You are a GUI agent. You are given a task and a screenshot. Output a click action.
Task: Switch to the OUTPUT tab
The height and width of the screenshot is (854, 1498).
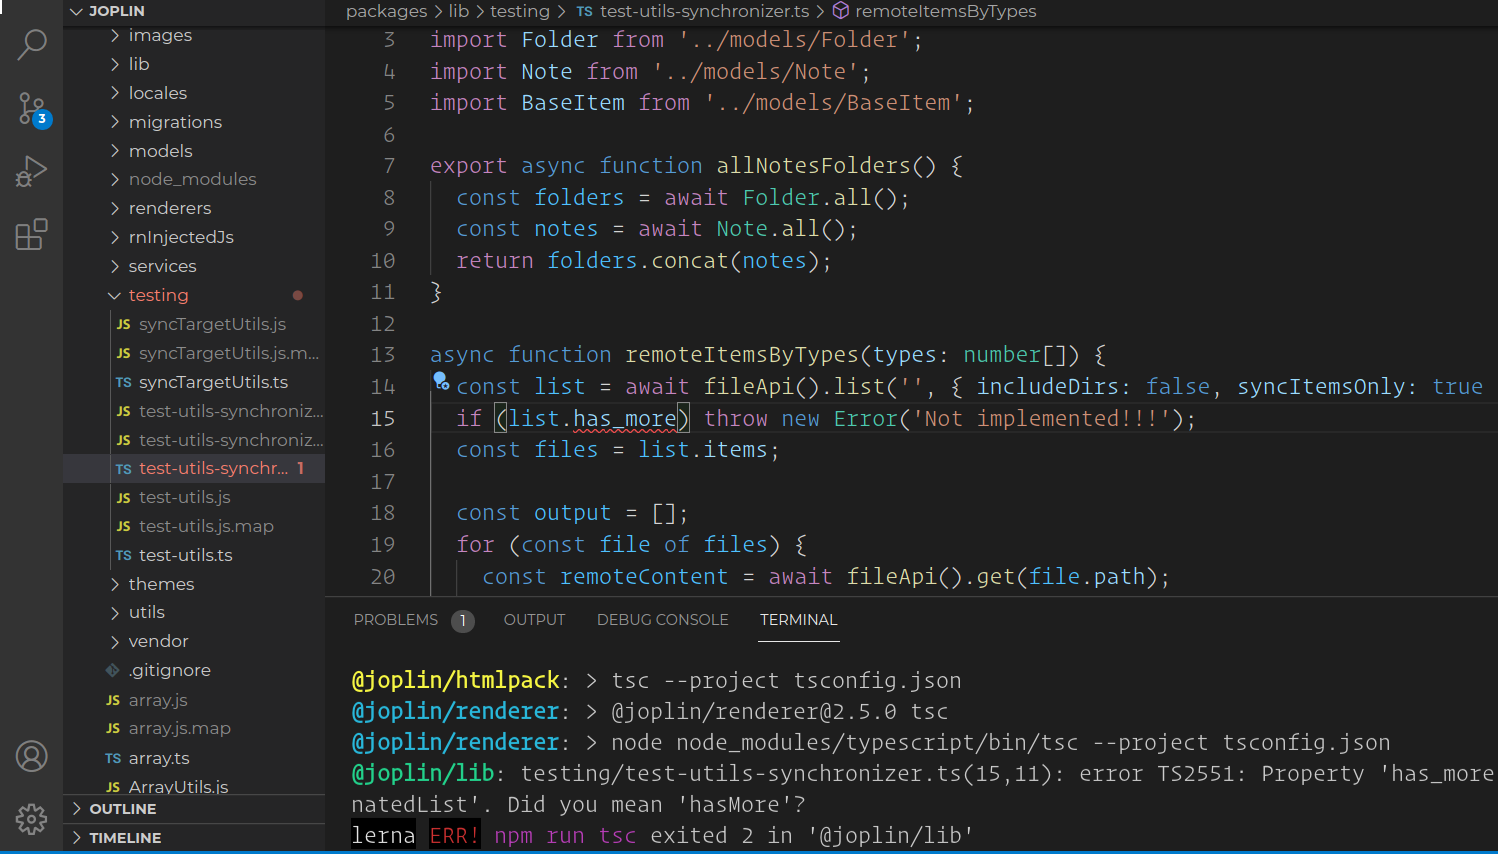pyautogui.click(x=534, y=620)
